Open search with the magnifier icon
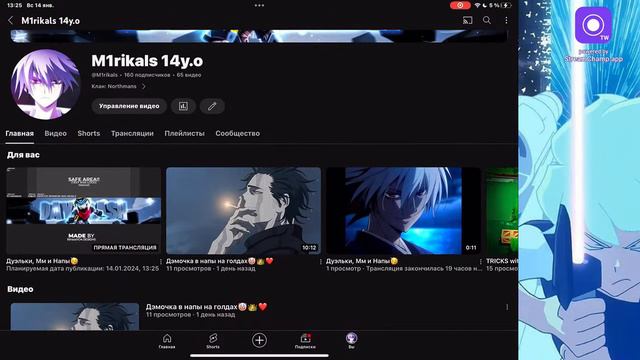The height and width of the screenshot is (360, 640). tap(487, 20)
